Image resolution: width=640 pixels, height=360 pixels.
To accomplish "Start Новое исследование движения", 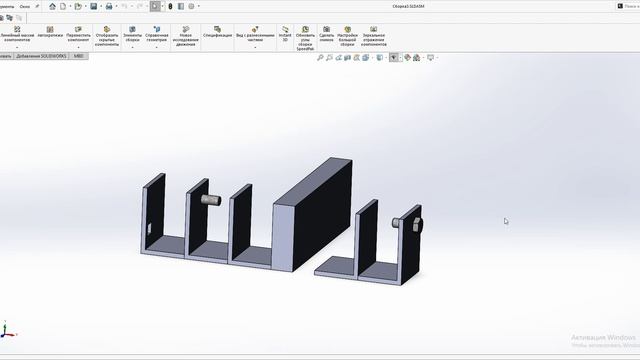I will tap(186, 36).
